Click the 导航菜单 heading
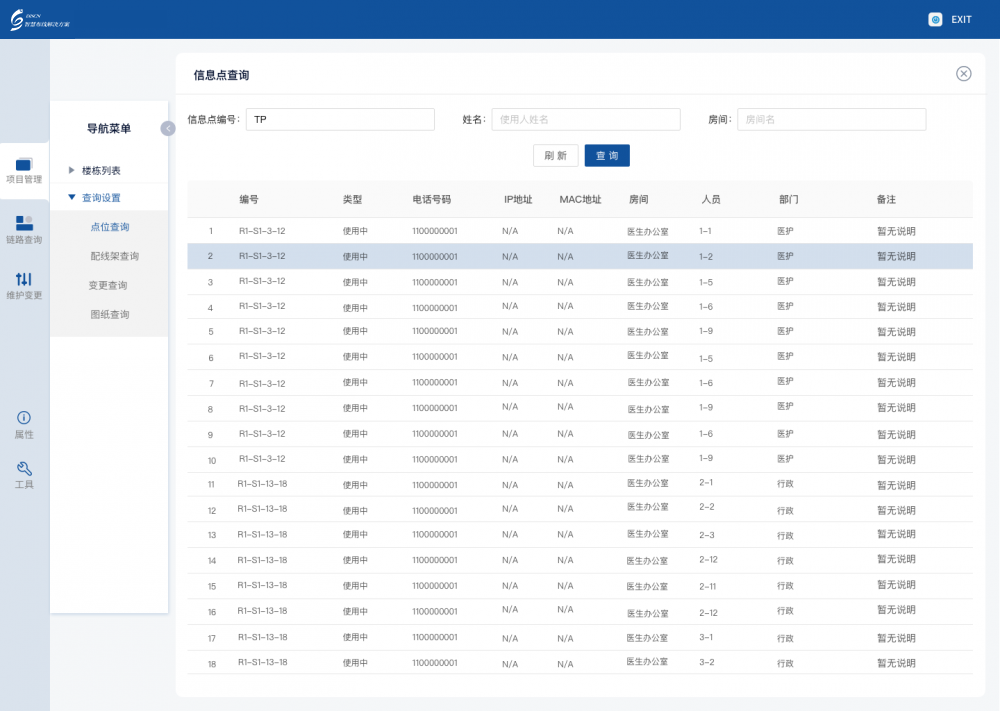The width and height of the screenshot is (1000, 711). click(109, 129)
